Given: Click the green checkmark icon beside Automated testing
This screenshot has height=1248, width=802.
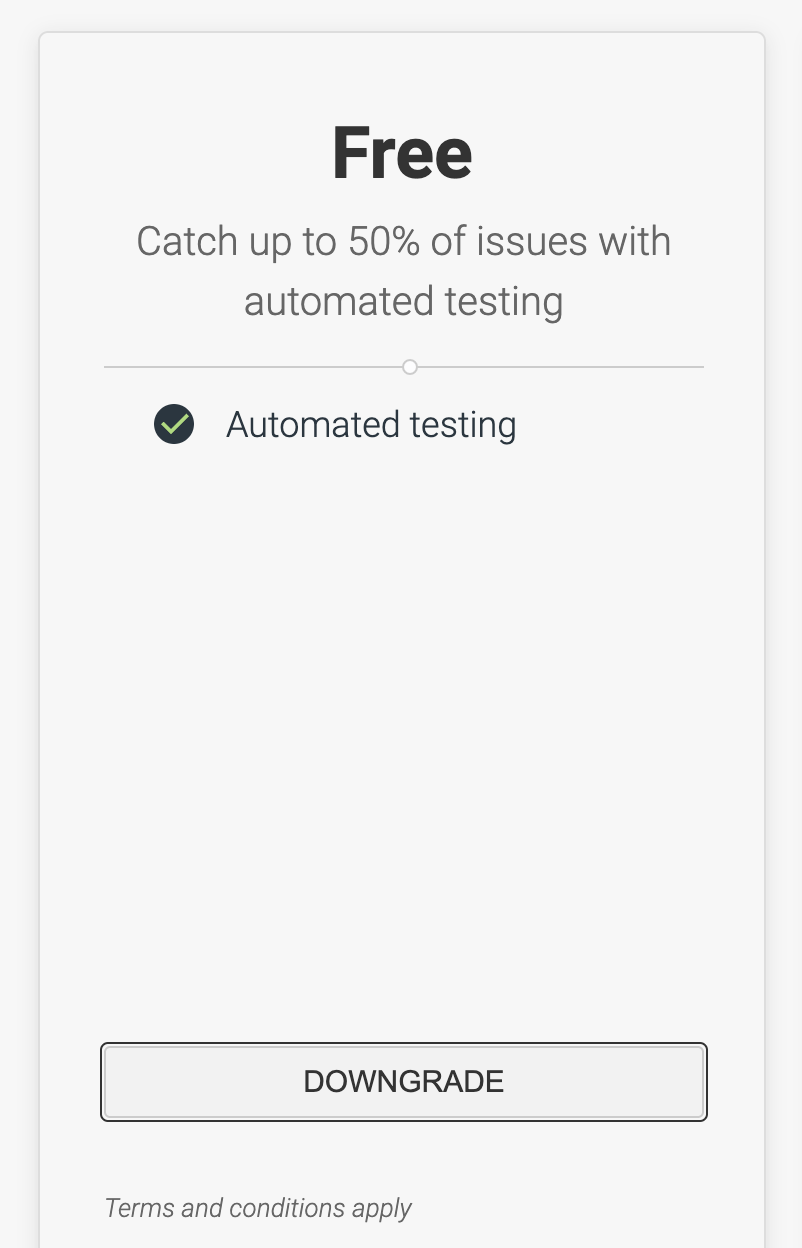Looking at the screenshot, I should tap(174, 425).
